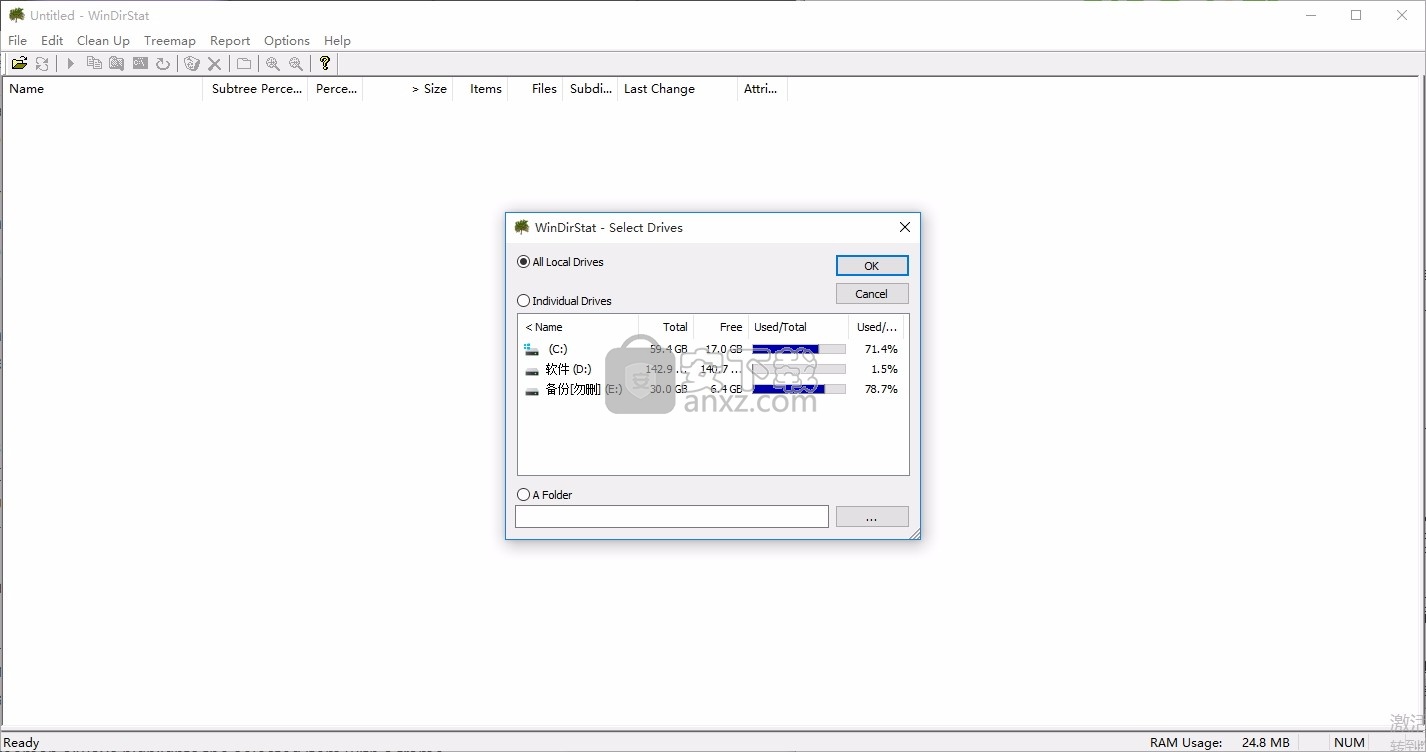Click the WinDirStat tree icon in dialog title
Screen dimensions: 1426x752
pyautogui.click(x=522, y=227)
